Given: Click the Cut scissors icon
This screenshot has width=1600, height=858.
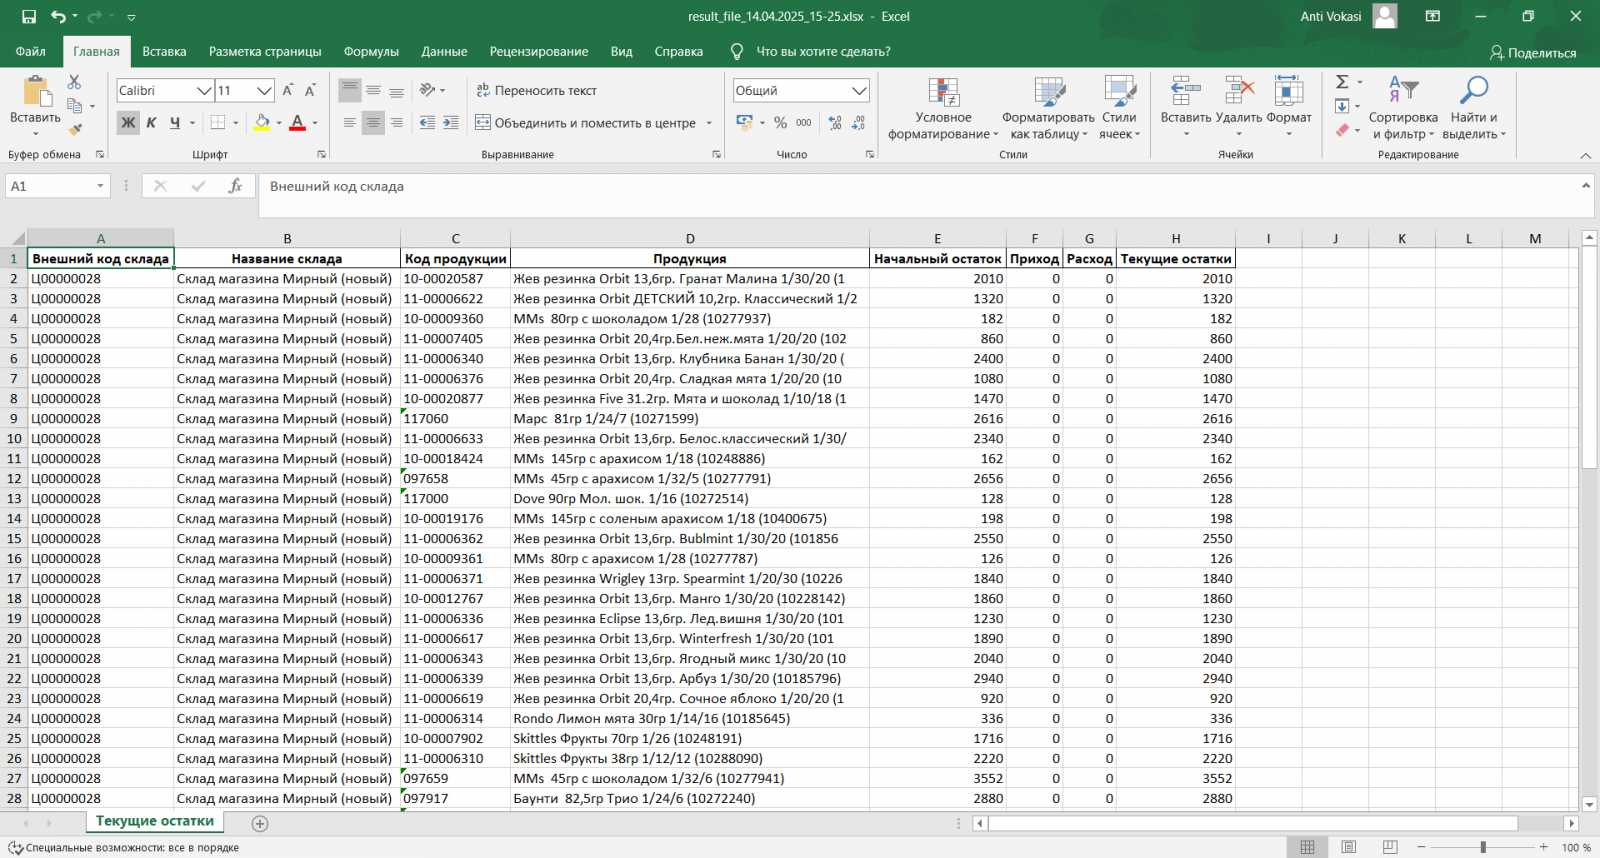Looking at the screenshot, I should pyautogui.click(x=74, y=82).
